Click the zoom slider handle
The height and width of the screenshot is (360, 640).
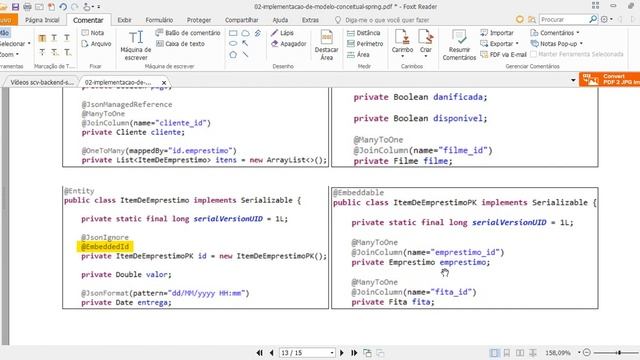pyautogui.click(x=619, y=353)
